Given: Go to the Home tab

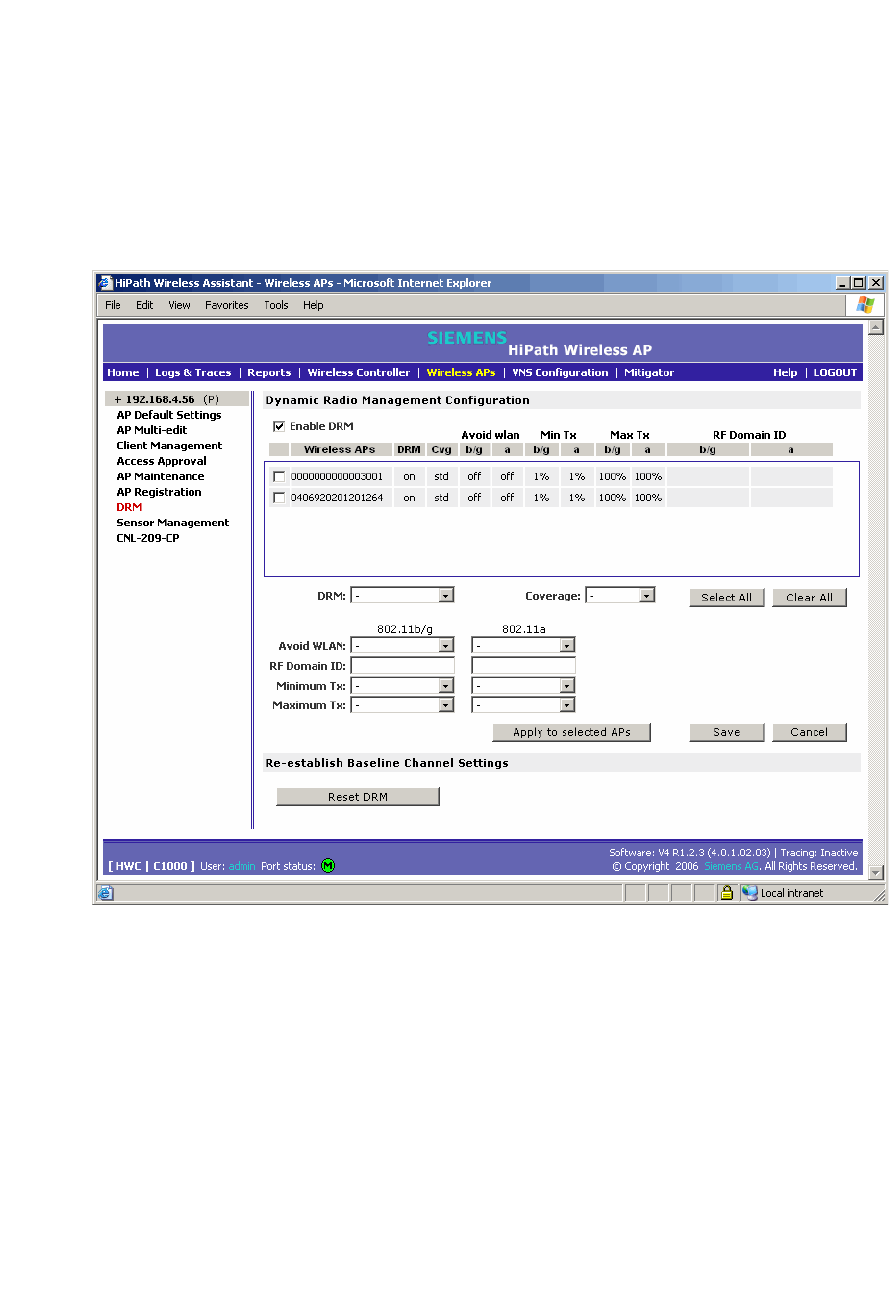Looking at the screenshot, I should 123,372.
